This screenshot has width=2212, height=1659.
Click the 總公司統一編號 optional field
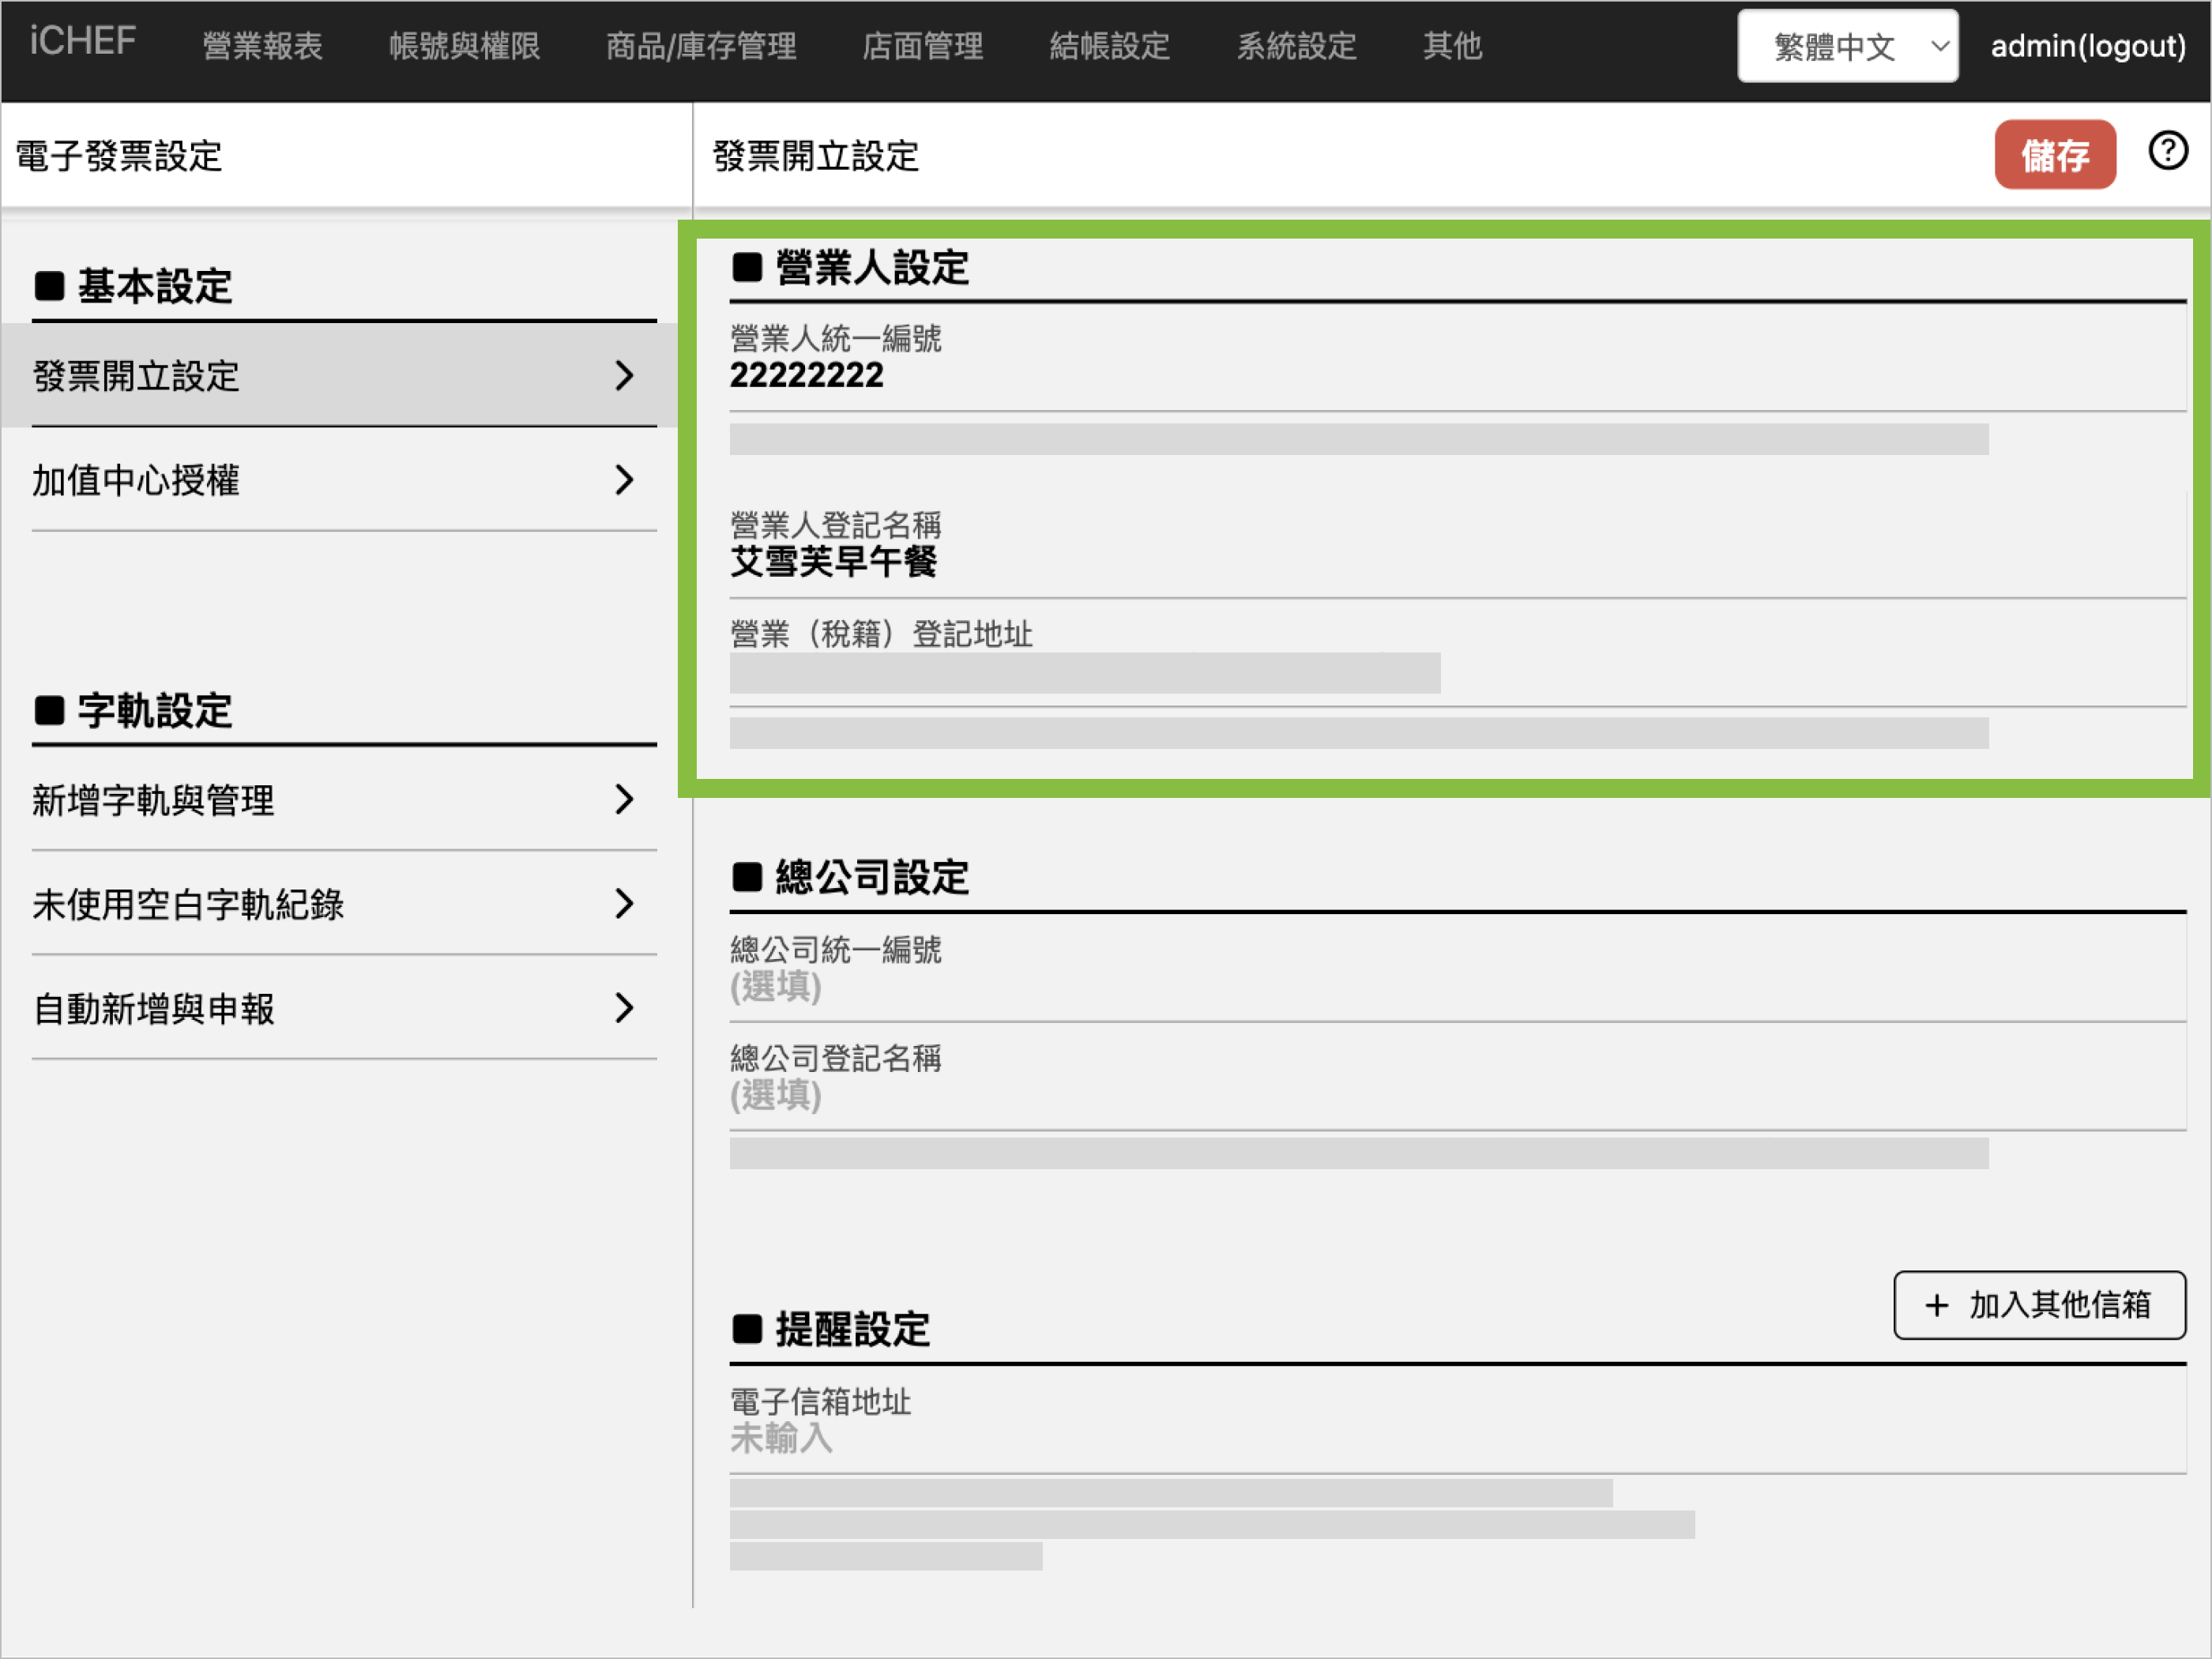tap(776, 987)
